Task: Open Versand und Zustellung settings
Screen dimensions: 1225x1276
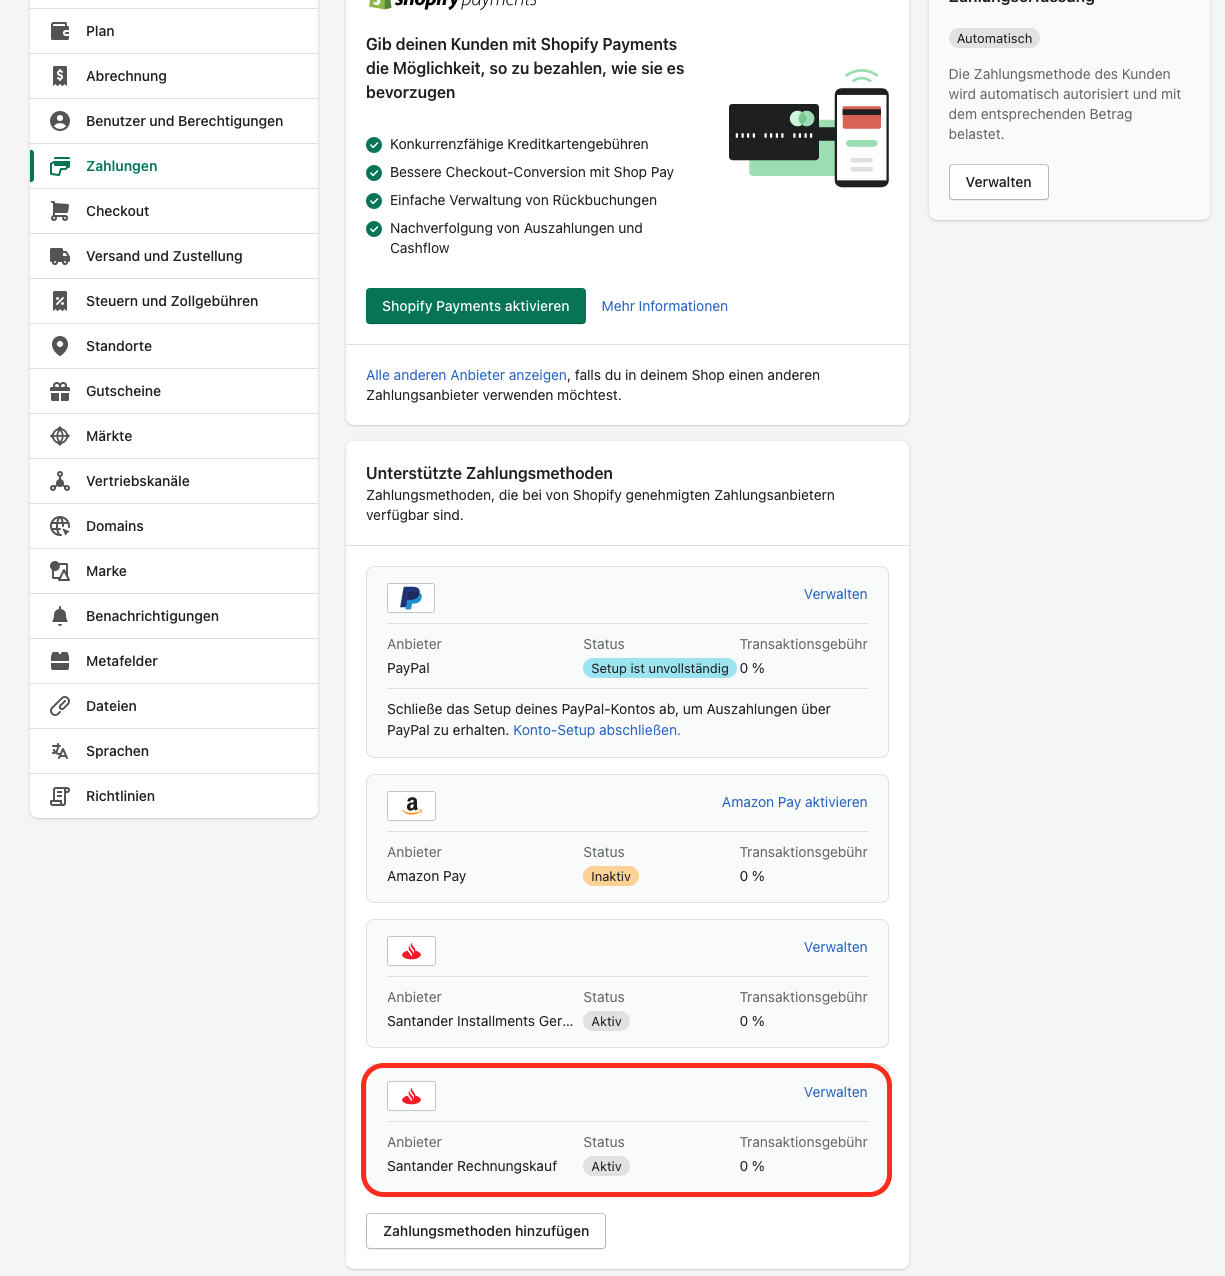Action: [x=174, y=256]
